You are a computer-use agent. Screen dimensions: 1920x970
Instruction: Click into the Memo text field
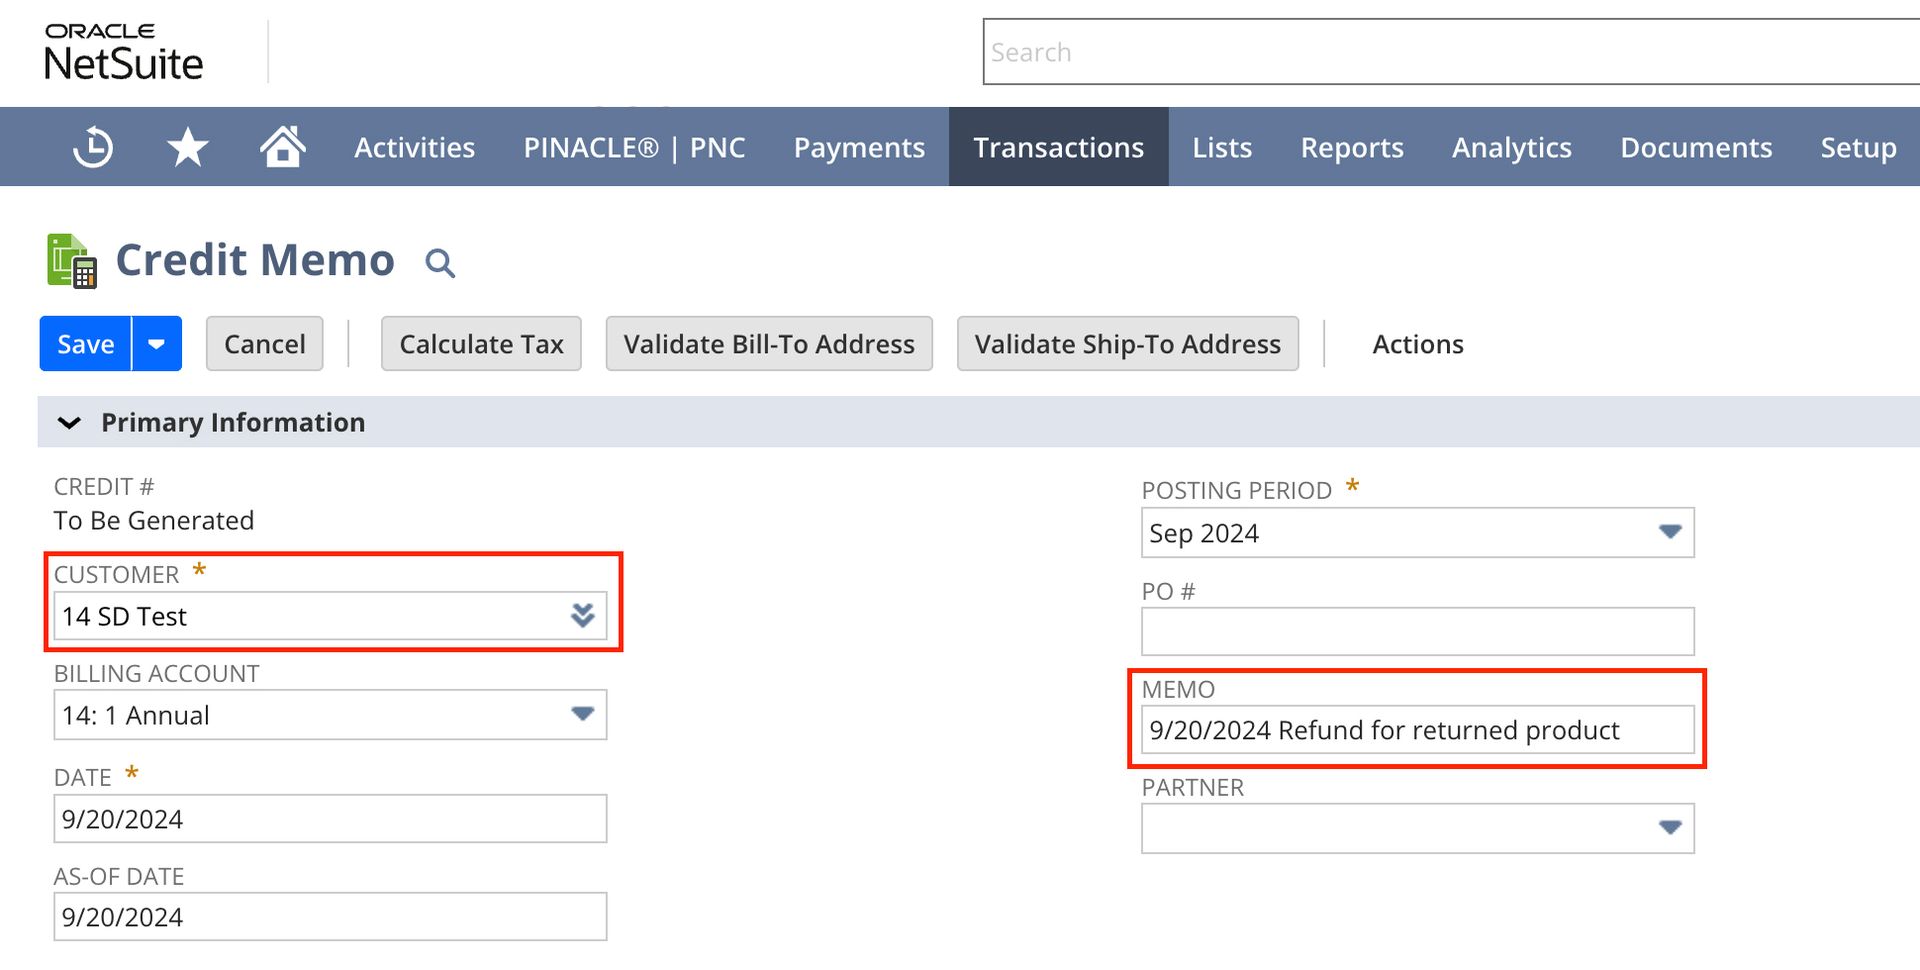coord(1417,730)
